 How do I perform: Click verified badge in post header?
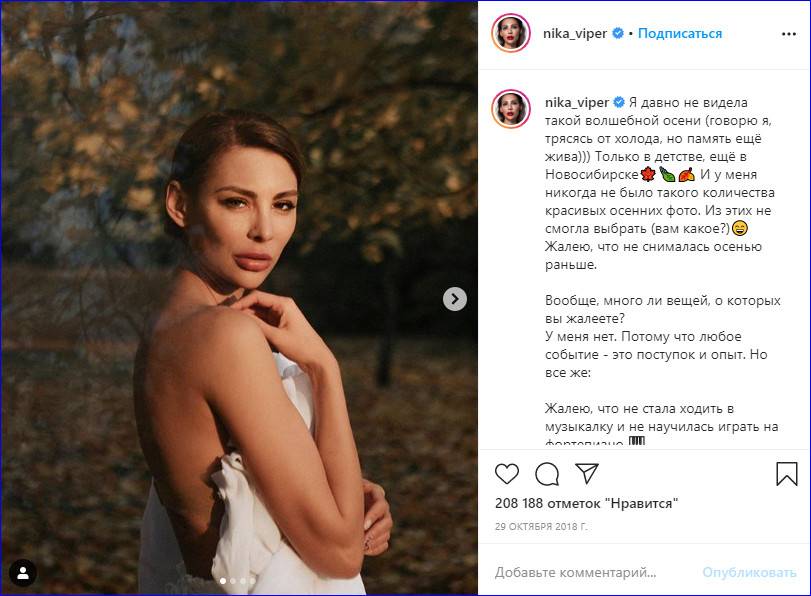(619, 34)
